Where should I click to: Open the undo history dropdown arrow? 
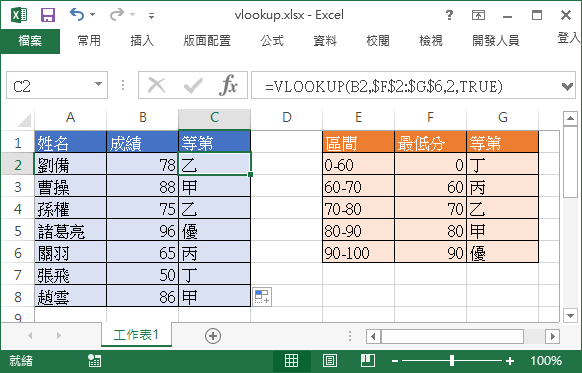[x=92, y=15]
